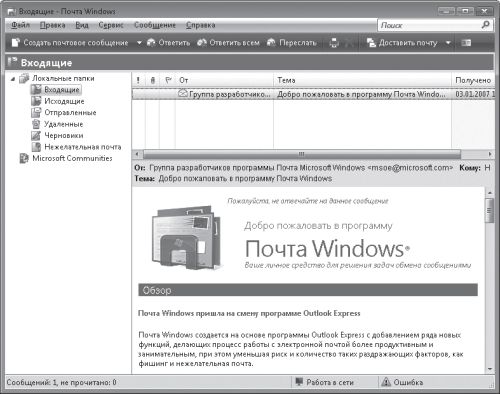
Task: Click the Тема line in the preview header
Action: pyautogui.click(x=233, y=179)
